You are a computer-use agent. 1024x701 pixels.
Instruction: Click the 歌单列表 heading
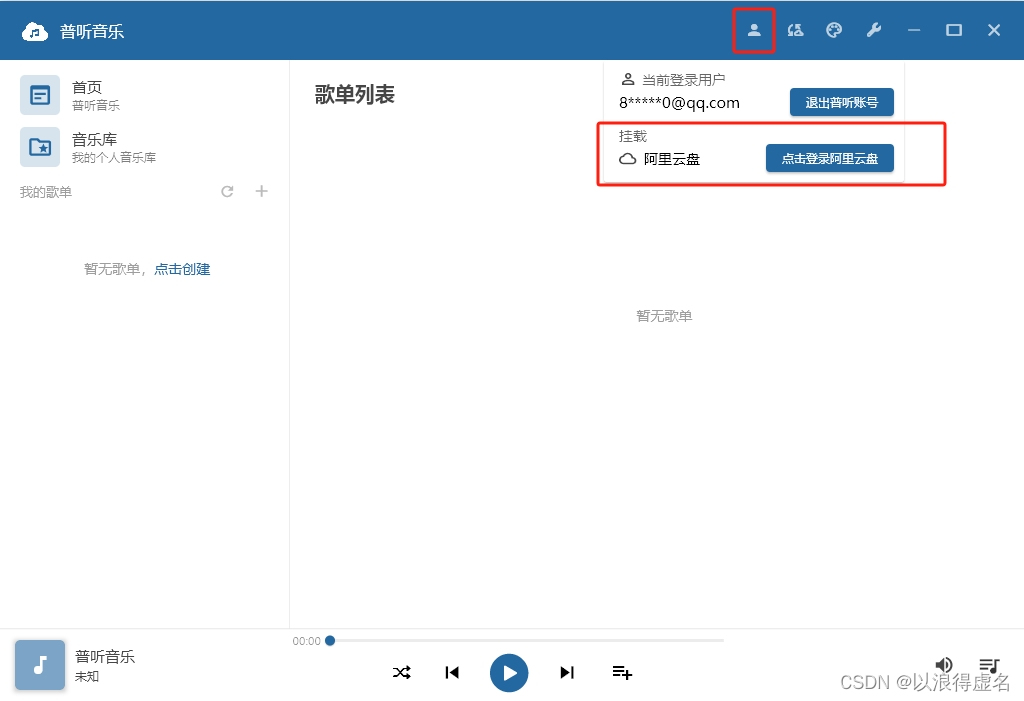tap(355, 95)
